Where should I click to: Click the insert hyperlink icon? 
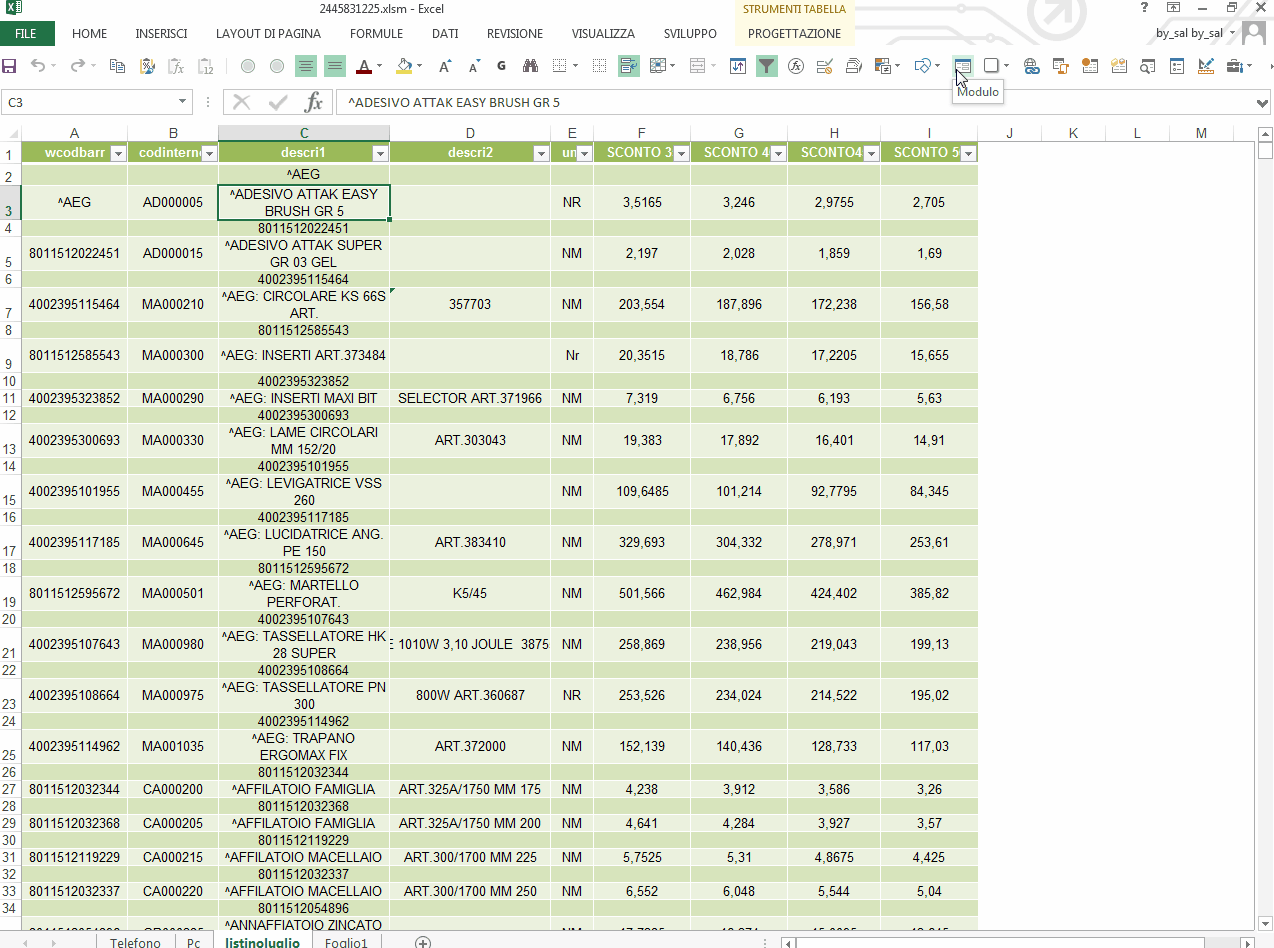click(x=1031, y=67)
